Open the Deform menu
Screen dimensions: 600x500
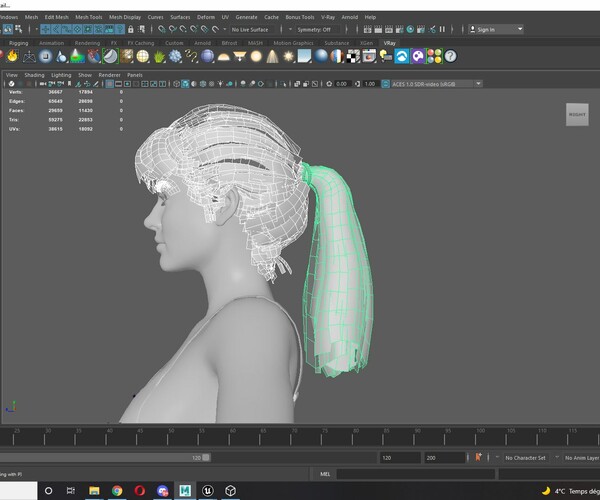(206, 17)
